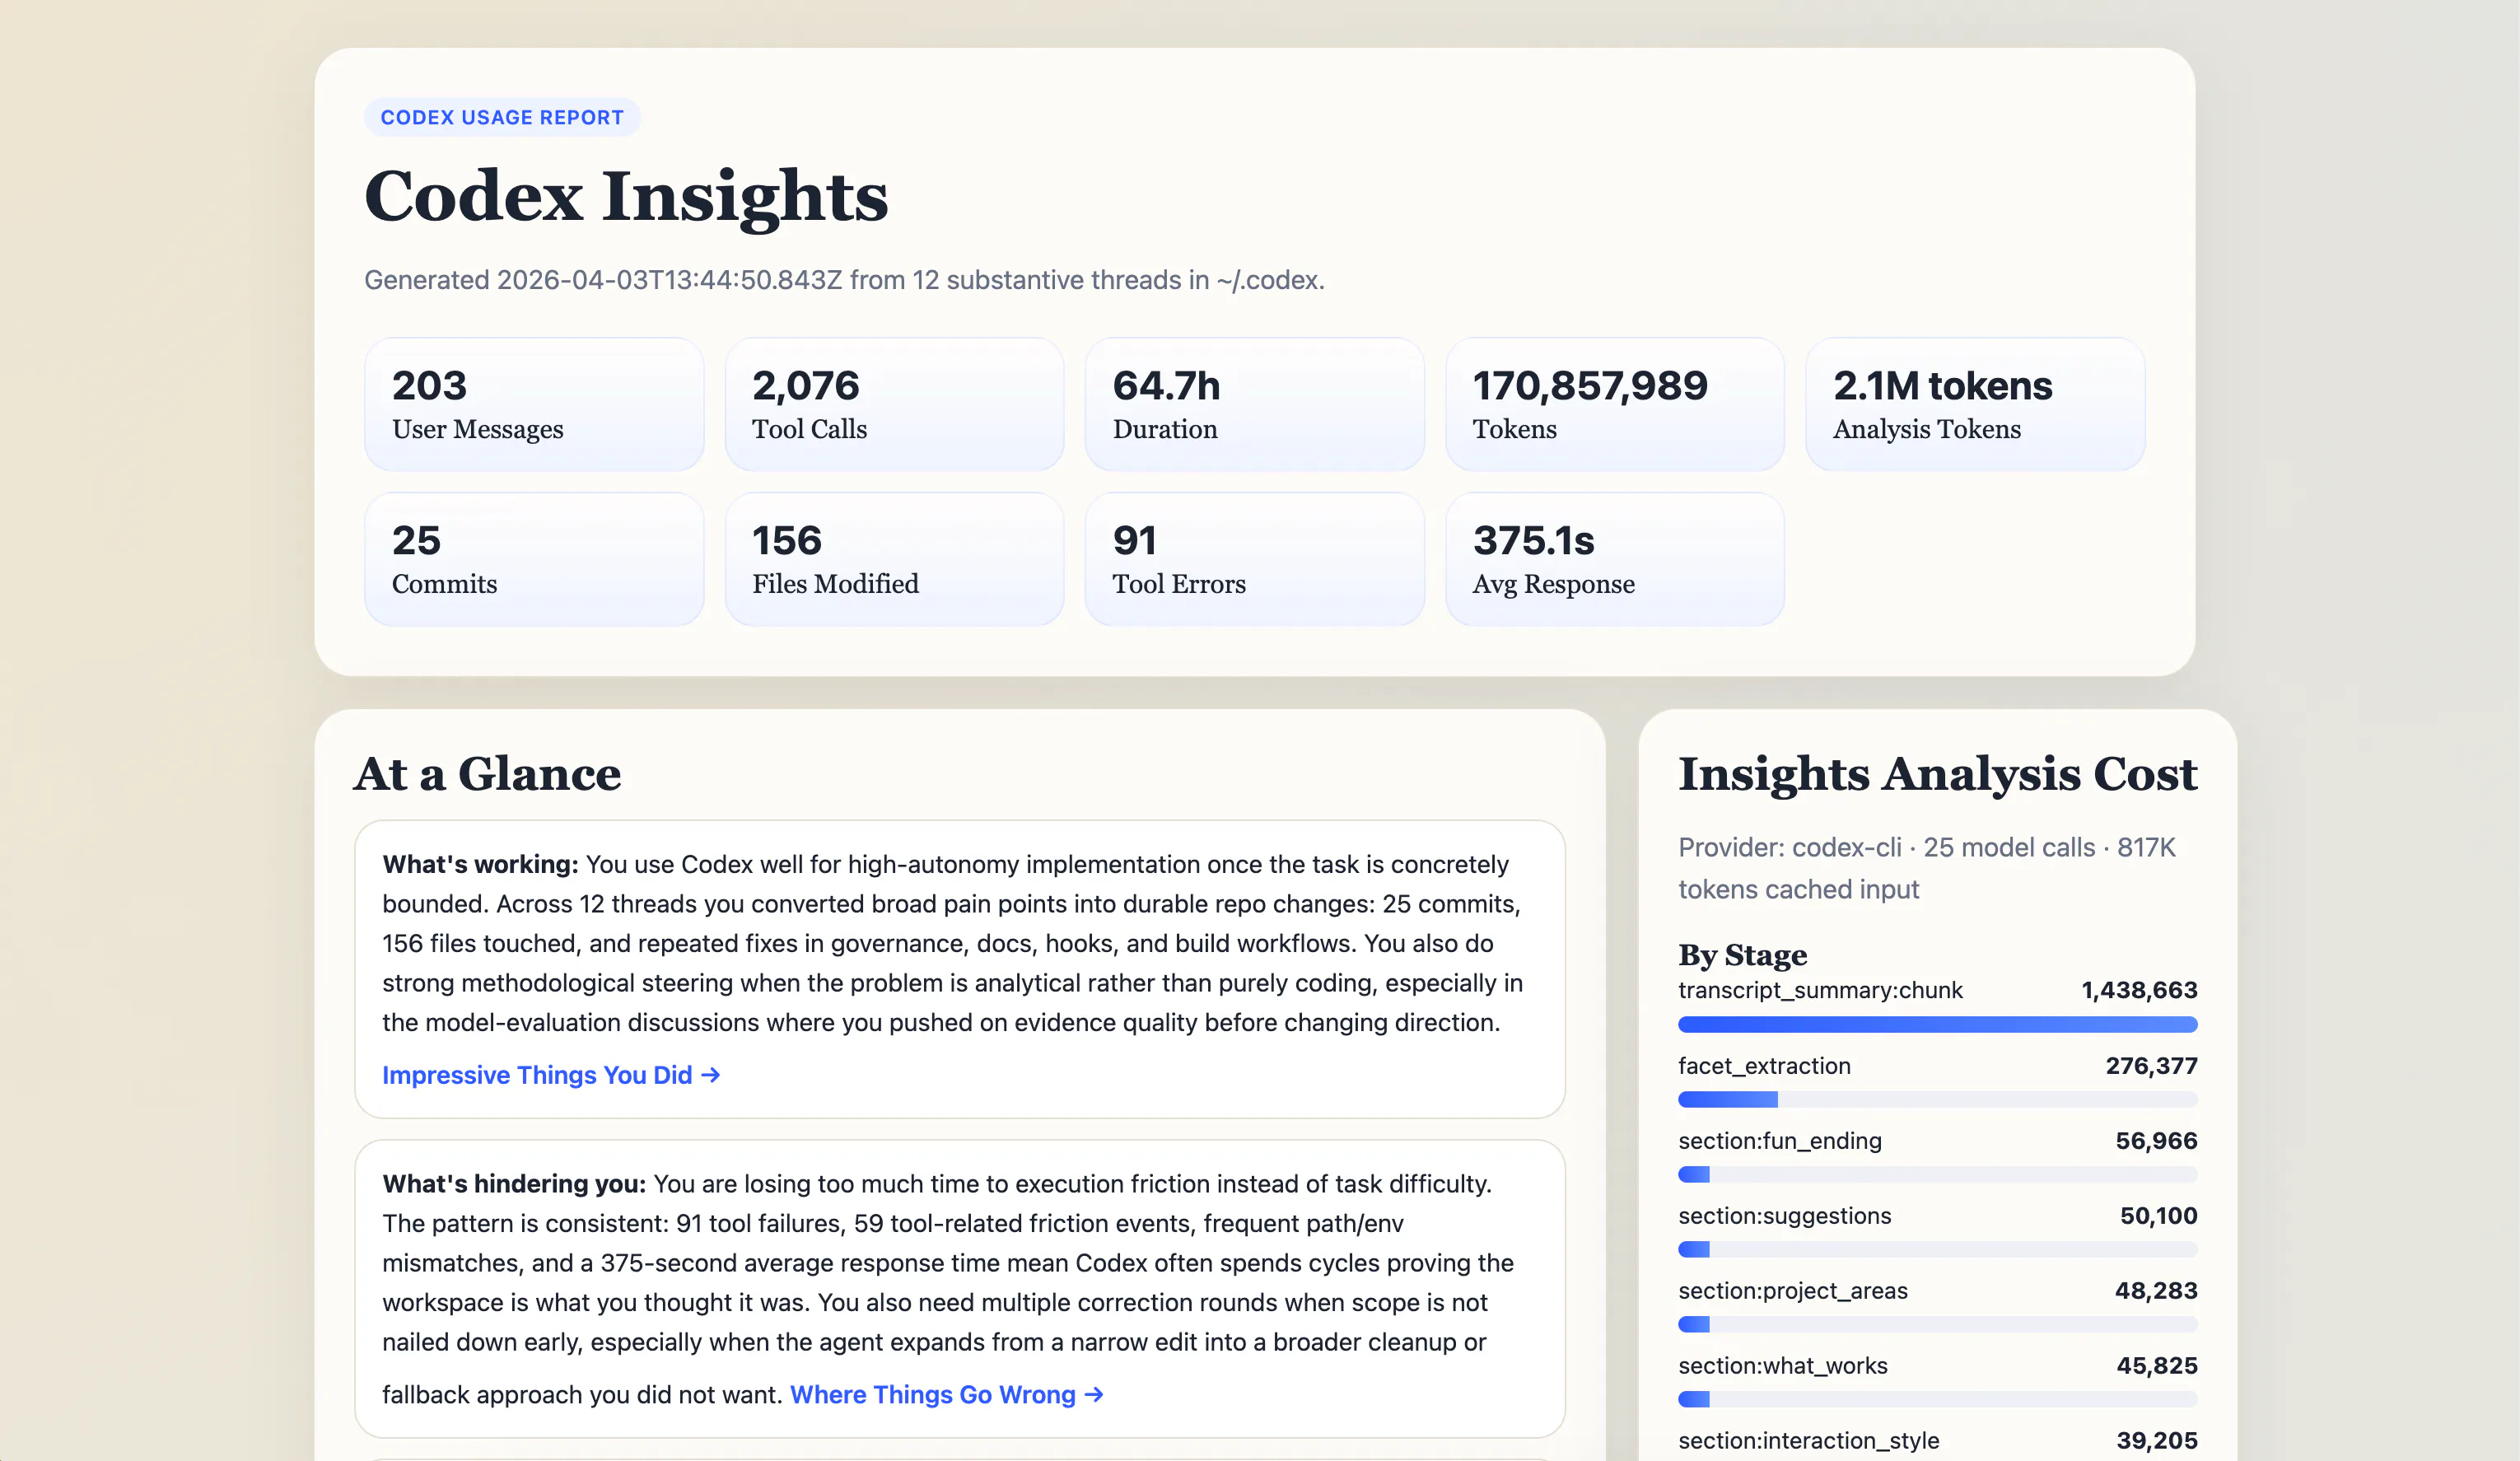The height and width of the screenshot is (1461, 2520).
Task: Select the 2,076 Tool Calls card
Action: (894, 404)
